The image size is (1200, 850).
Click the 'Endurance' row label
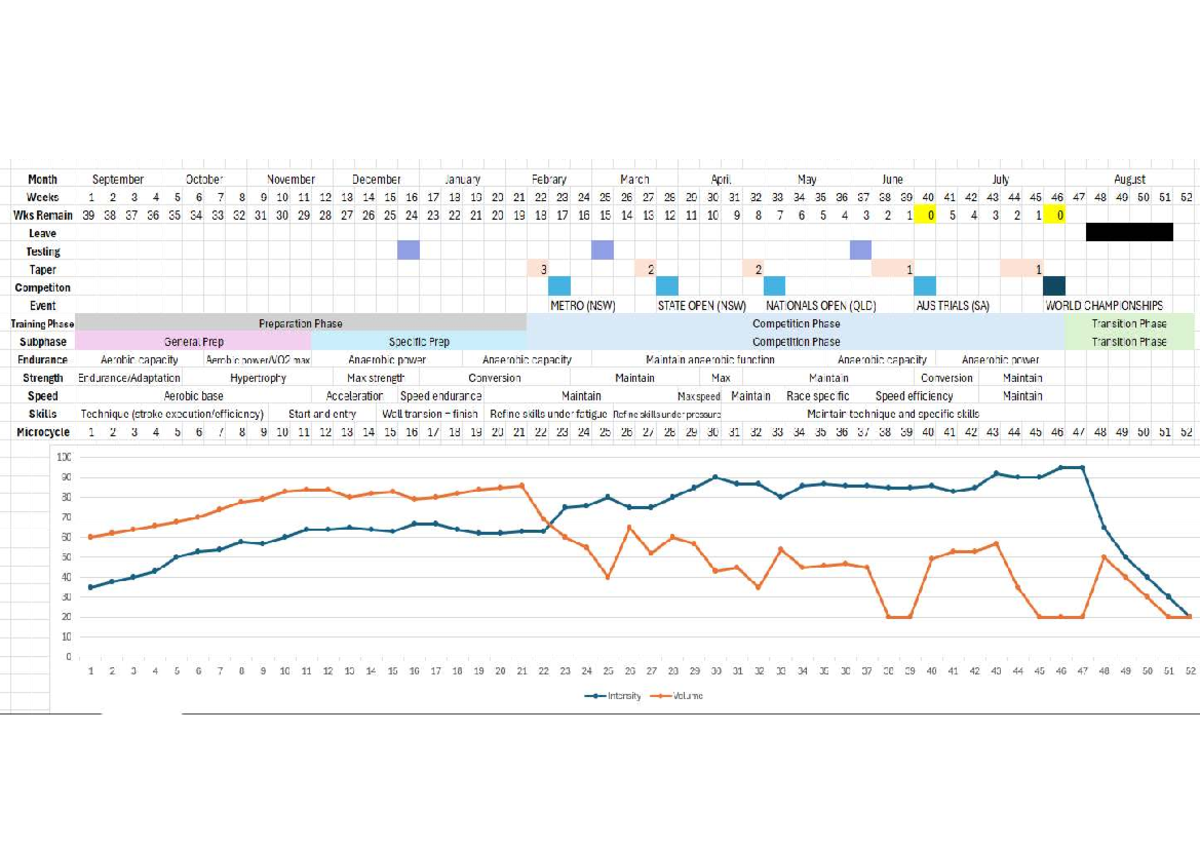coord(42,359)
